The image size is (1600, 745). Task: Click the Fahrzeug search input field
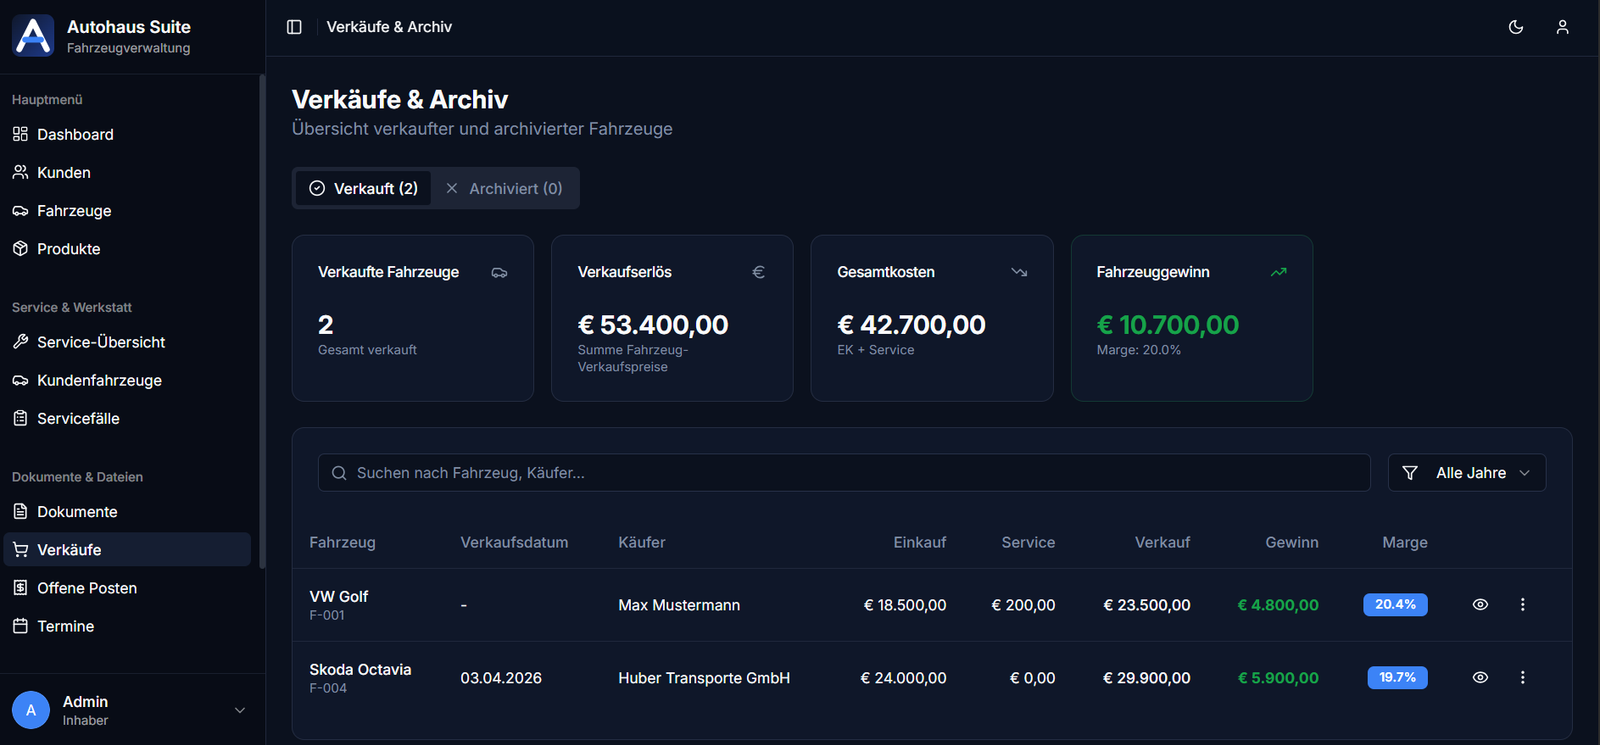(844, 473)
